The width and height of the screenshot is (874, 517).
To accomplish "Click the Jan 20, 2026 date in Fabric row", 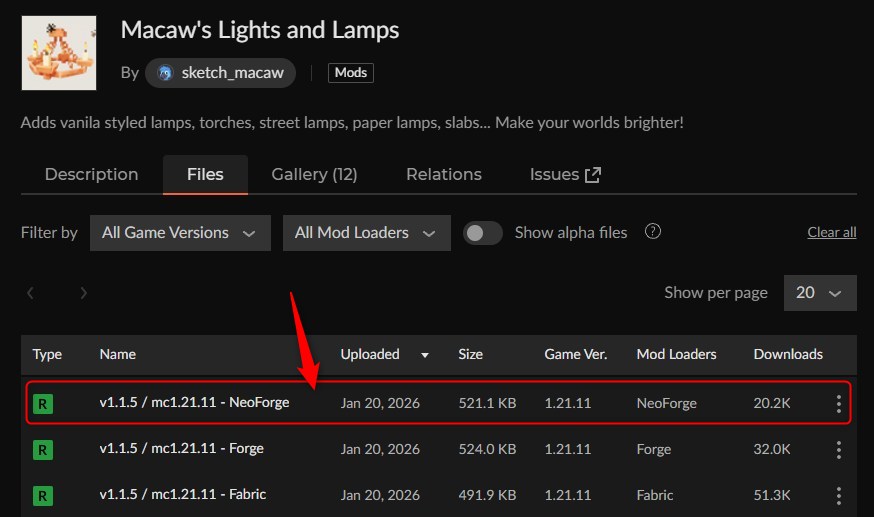I will coord(380,495).
